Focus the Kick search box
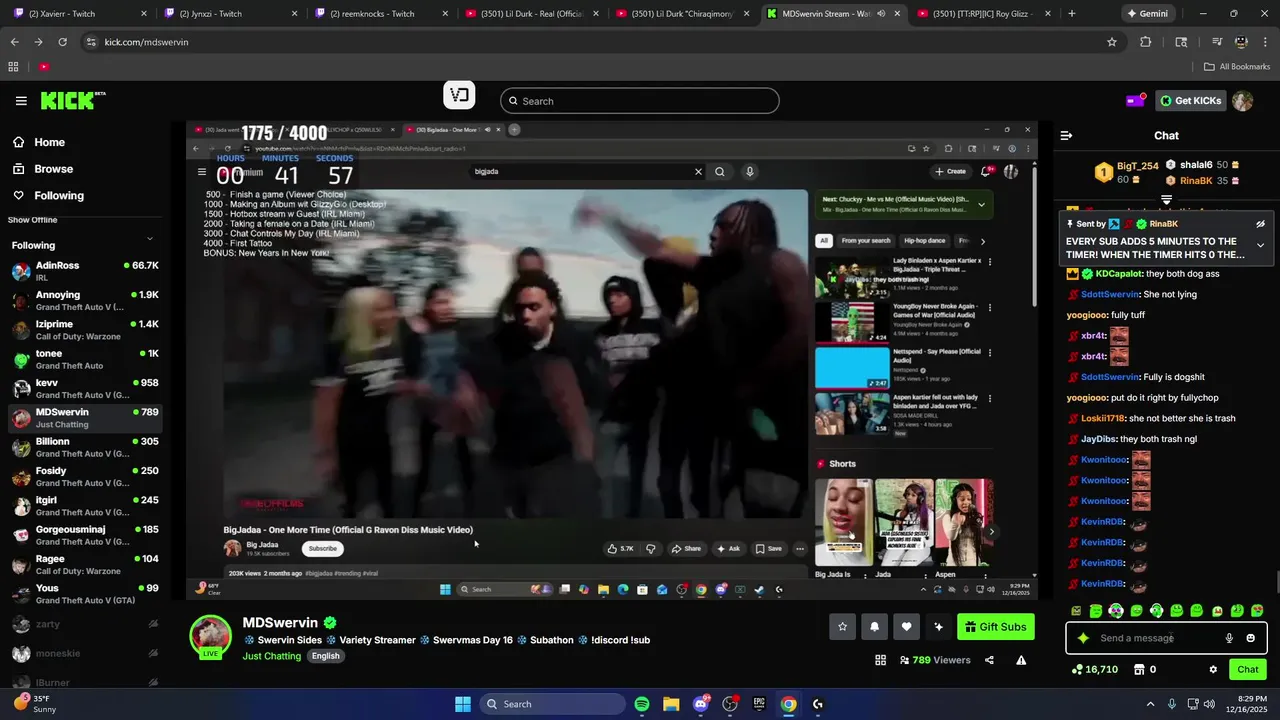This screenshot has width=1280, height=720. (x=640, y=101)
